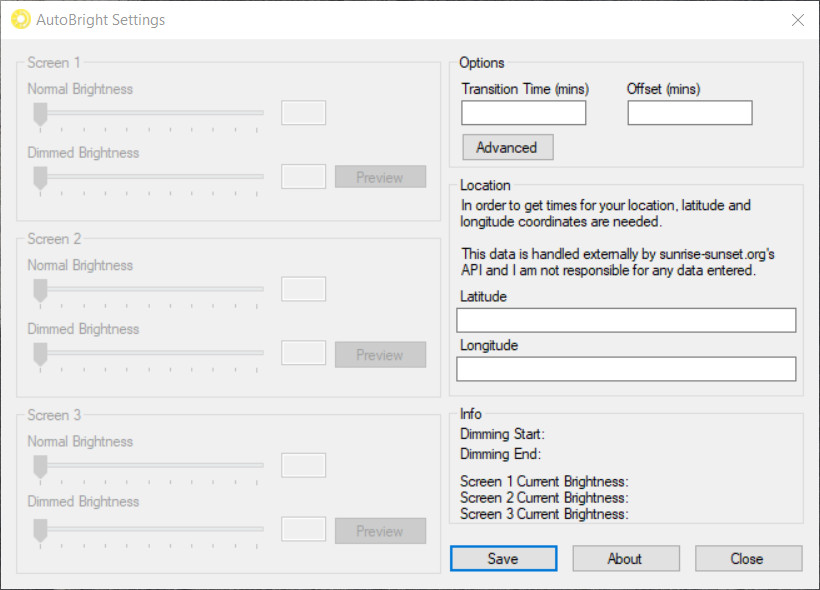Click Screen 1 Dimmed Brightness slider thumb

(40, 178)
